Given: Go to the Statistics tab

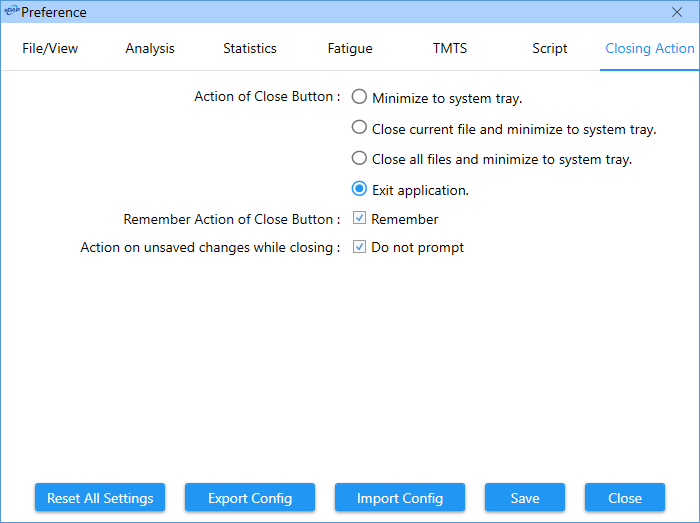Looking at the screenshot, I should 250,48.
